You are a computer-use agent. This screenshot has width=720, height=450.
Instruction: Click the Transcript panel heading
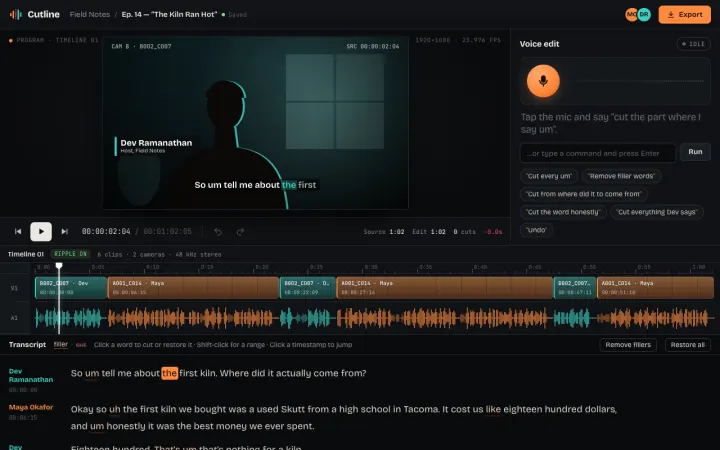pyautogui.click(x=28, y=344)
